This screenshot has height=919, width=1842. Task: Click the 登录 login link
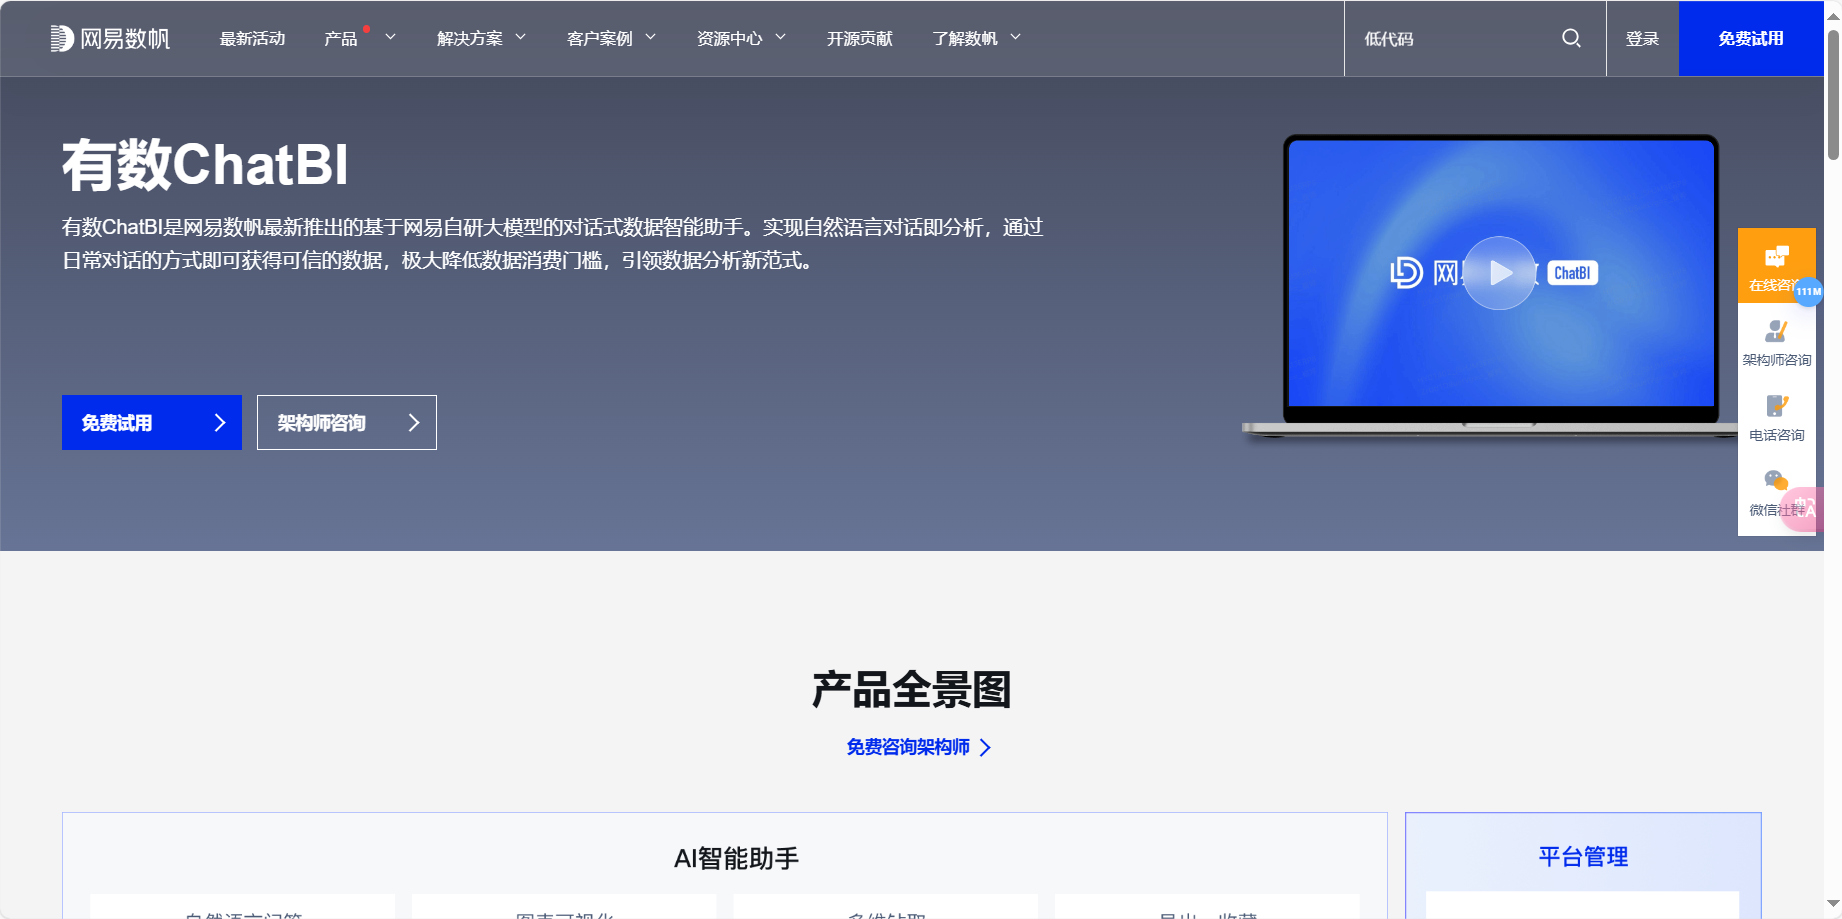(x=1641, y=38)
